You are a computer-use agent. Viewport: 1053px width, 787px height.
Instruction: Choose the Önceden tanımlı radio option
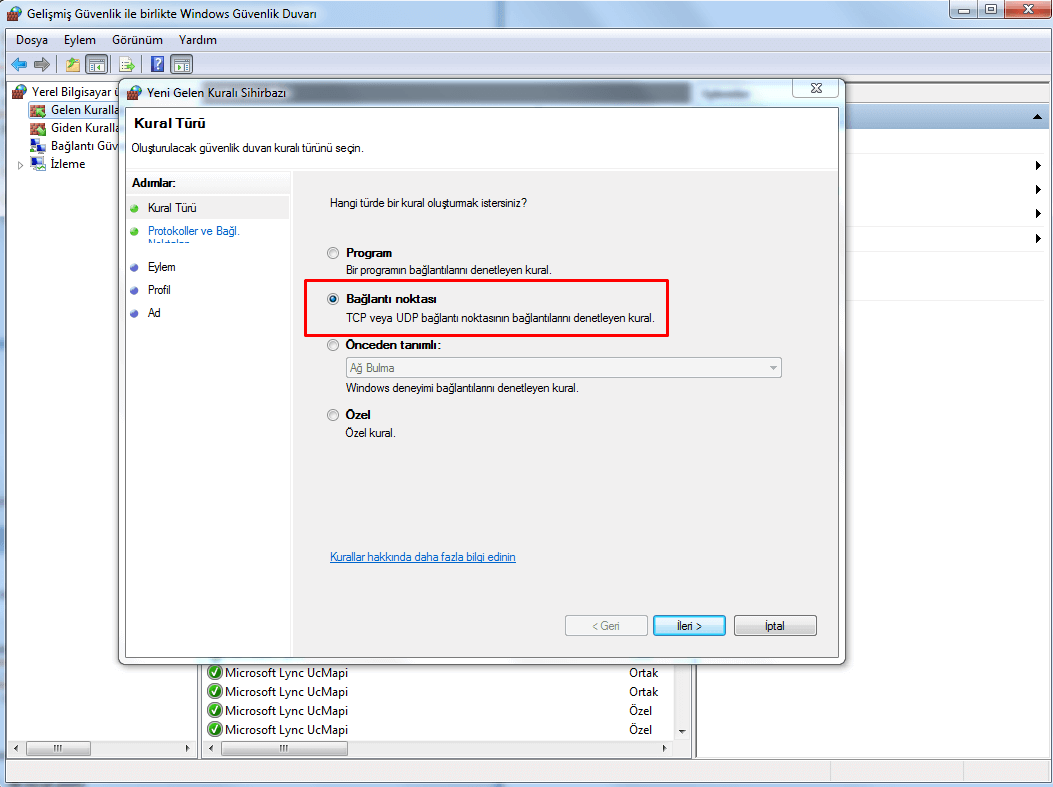point(333,345)
